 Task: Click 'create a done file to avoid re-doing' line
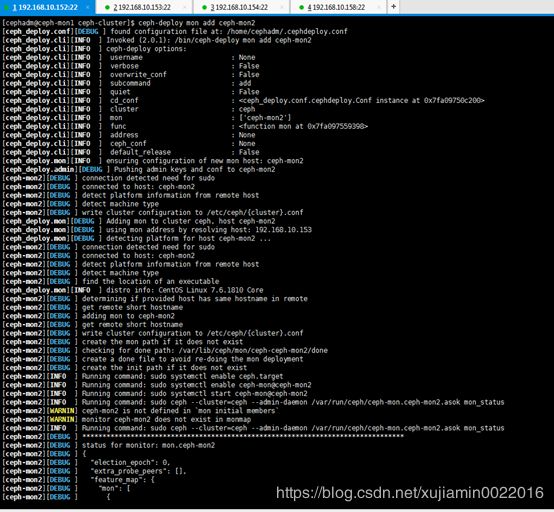tap(153, 359)
